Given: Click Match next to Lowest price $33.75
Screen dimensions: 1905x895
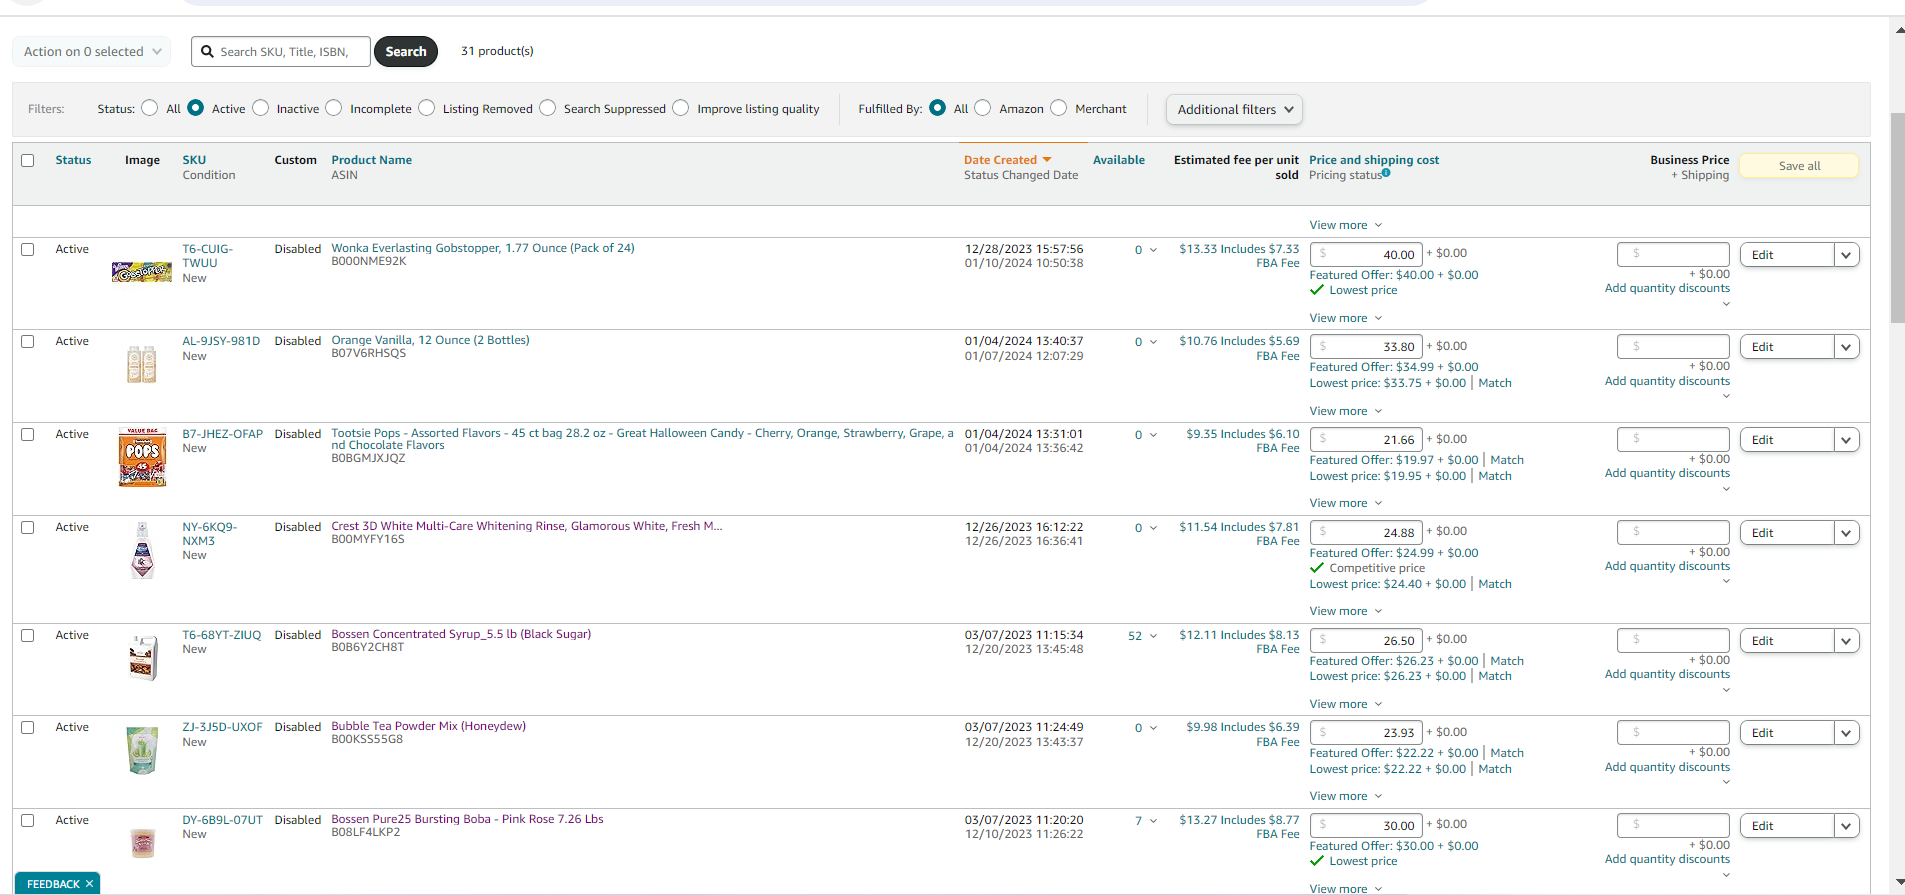Looking at the screenshot, I should point(1495,383).
